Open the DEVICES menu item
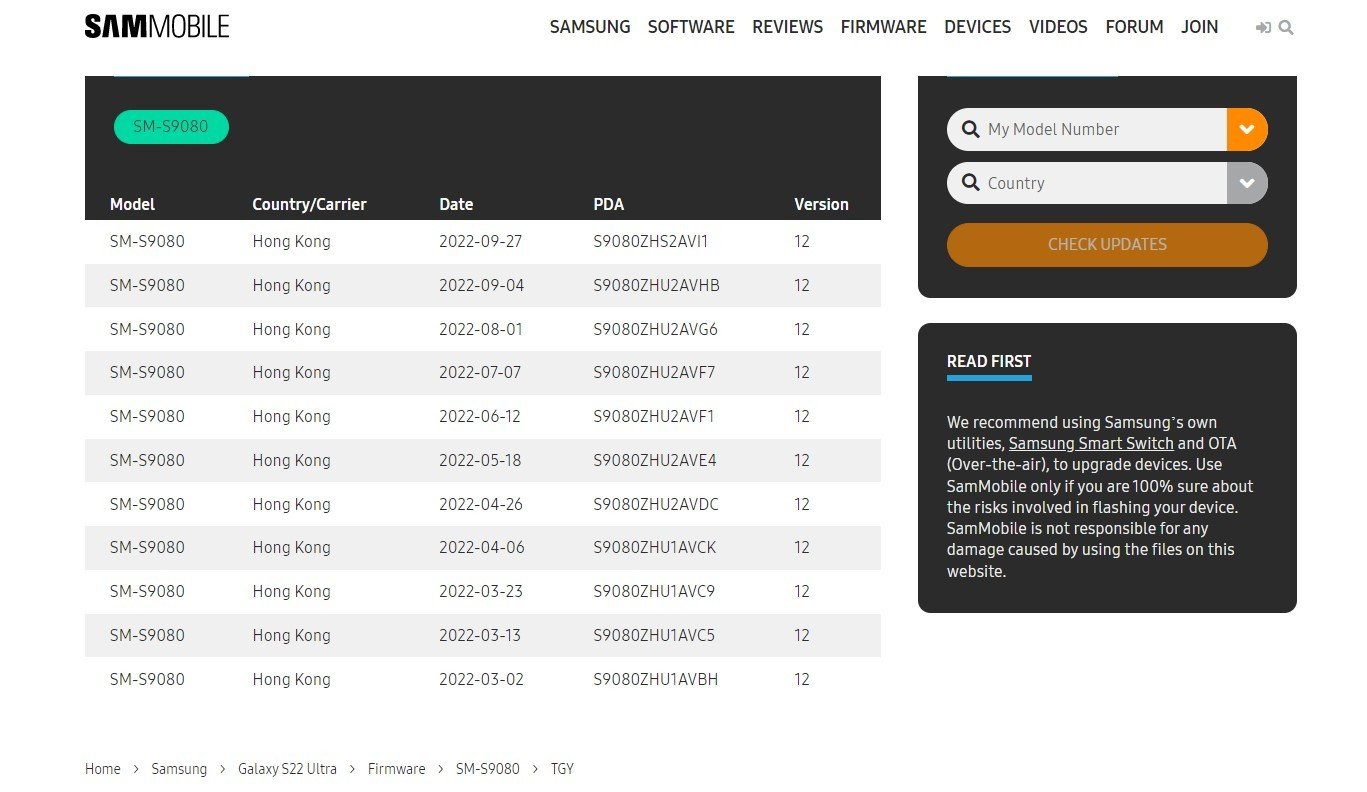1367x792 pixels. click(977, 27)
